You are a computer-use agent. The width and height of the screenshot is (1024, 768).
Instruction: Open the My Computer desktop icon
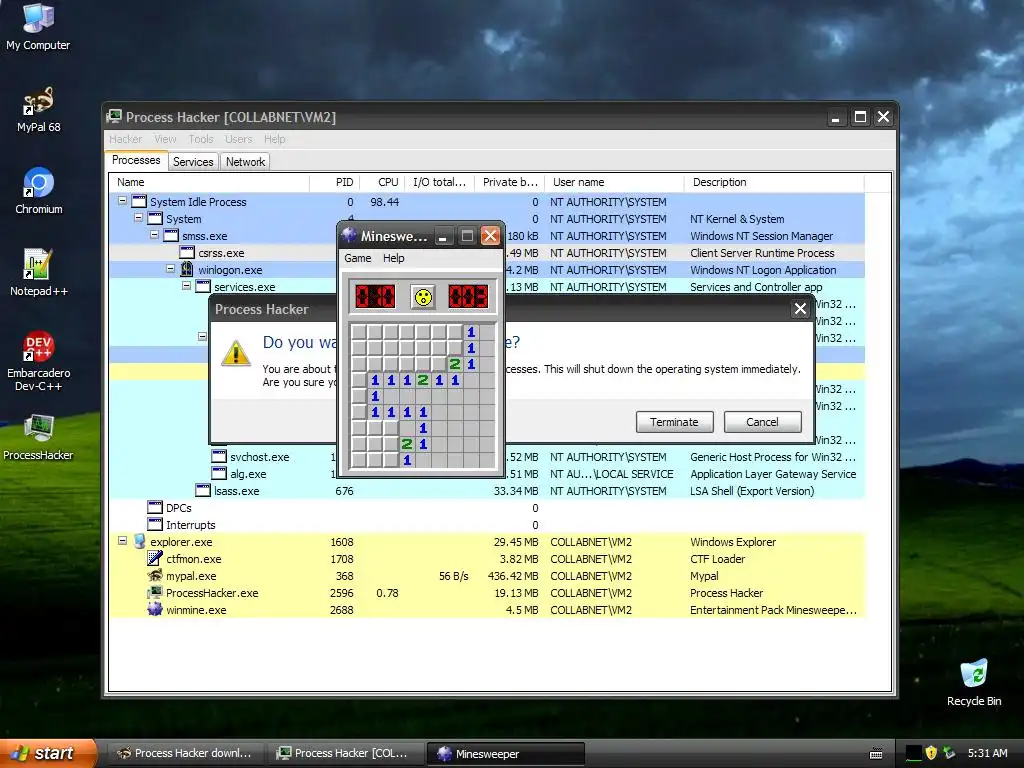[x=38, y=26]
